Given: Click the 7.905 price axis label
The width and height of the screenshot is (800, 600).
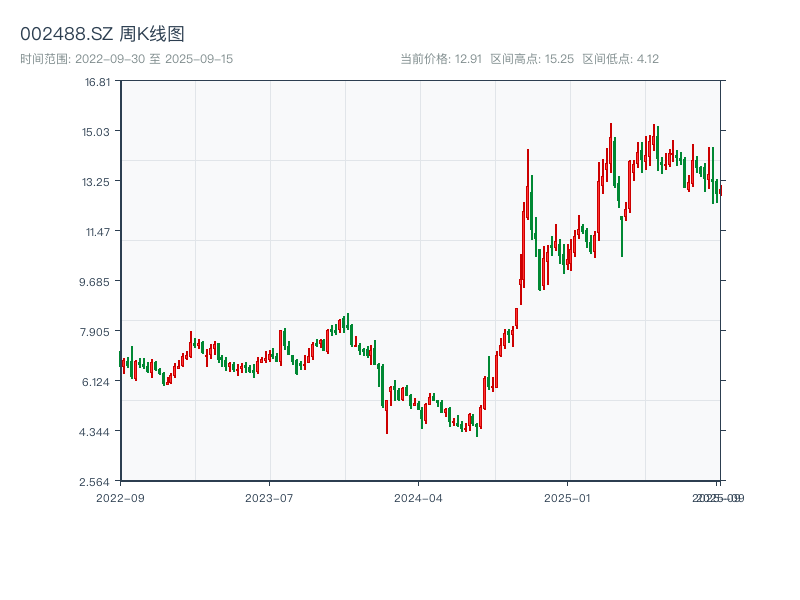Looking at the screenshot, I should click(x=97, y=331).
